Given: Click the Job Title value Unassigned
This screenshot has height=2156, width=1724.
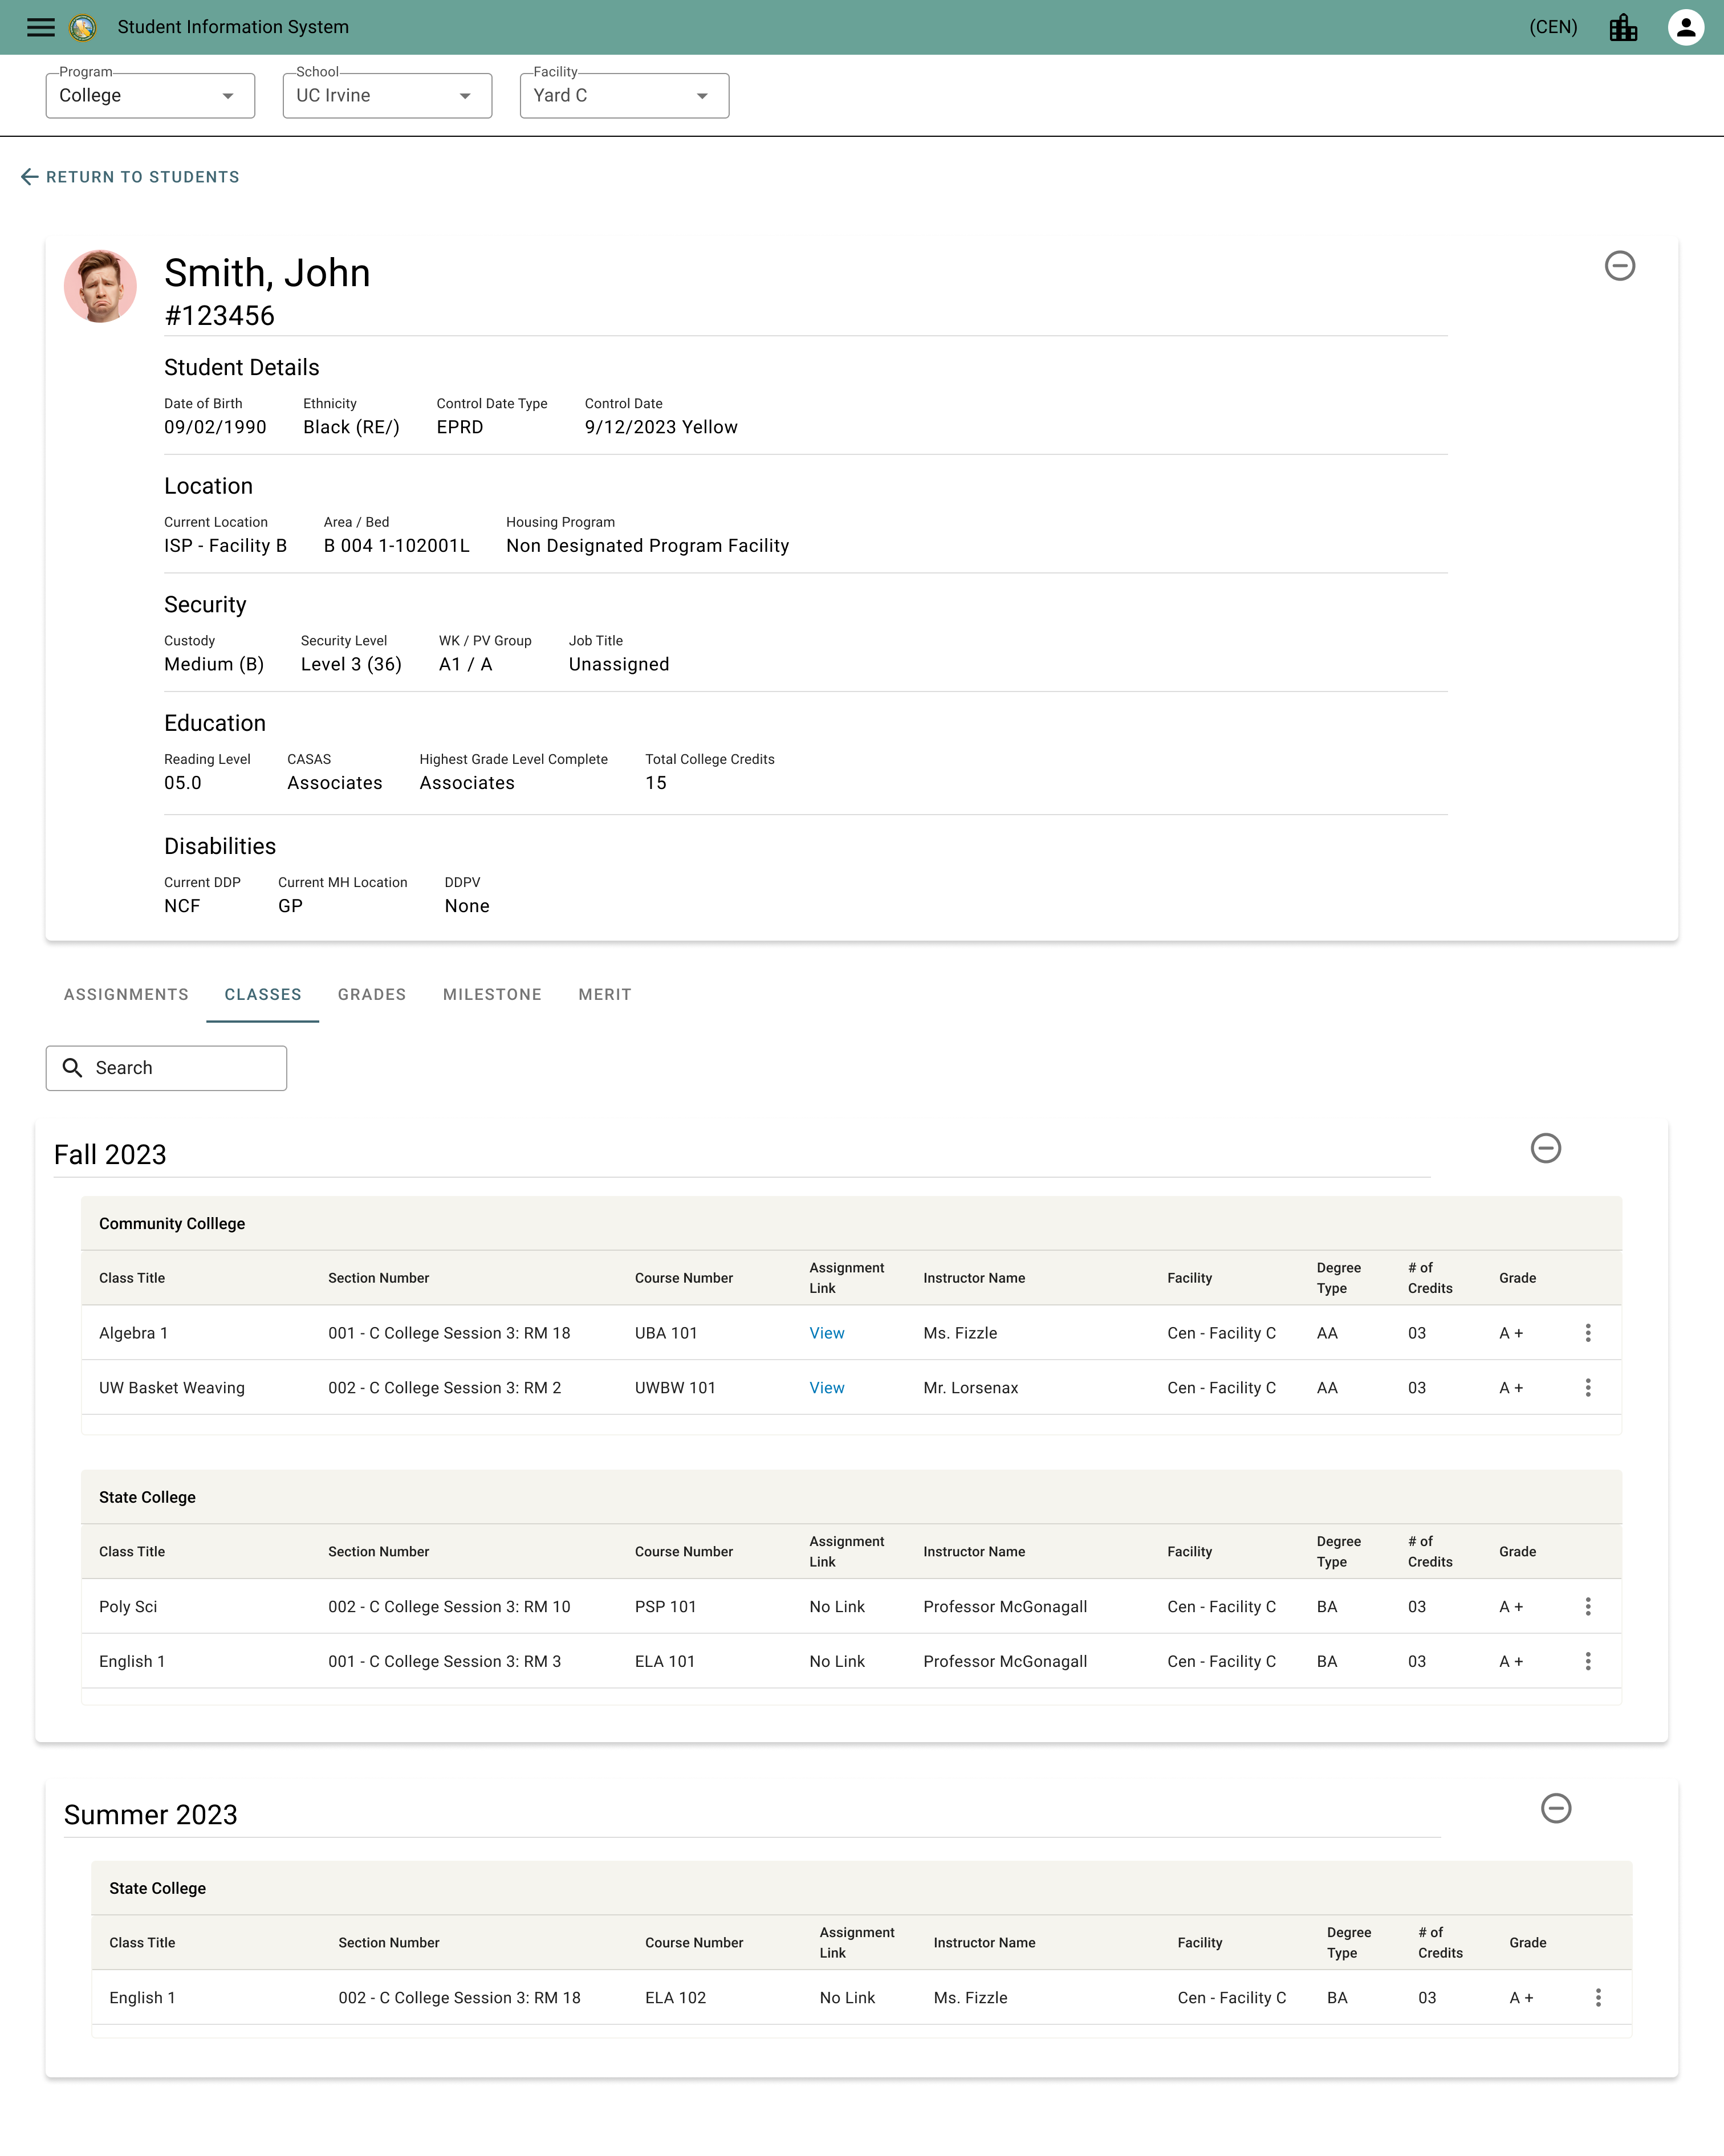Looking at the screenshot, I should (x=619, y=665).
